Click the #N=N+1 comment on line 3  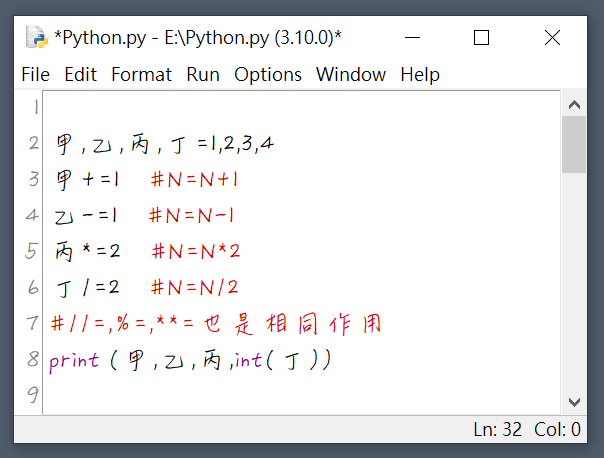195,180
